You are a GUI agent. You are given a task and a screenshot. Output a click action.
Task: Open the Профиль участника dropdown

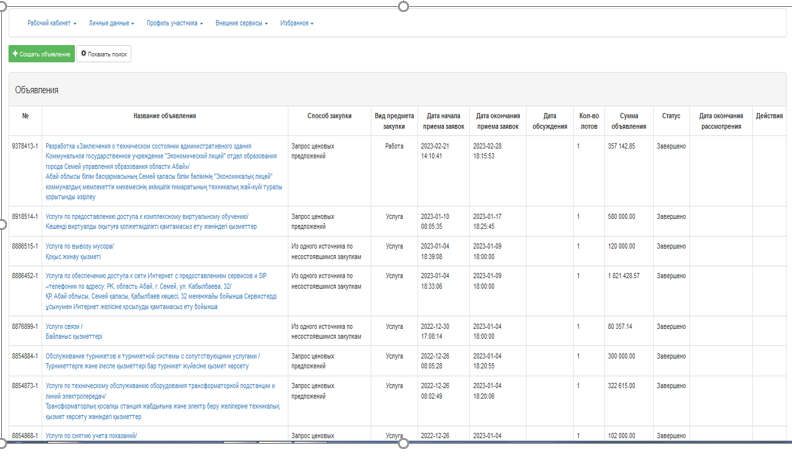coord(174,23)
